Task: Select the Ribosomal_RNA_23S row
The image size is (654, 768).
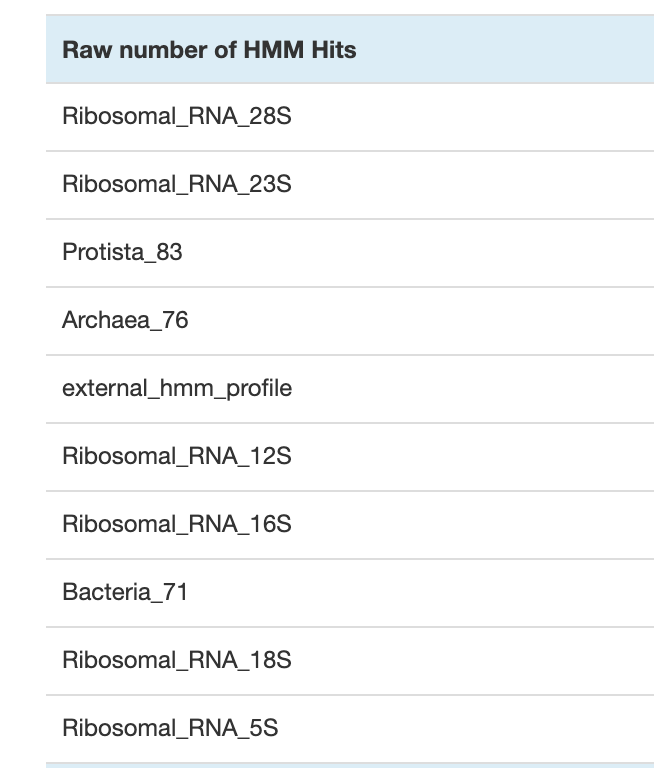Action: (x=177, y=185)
